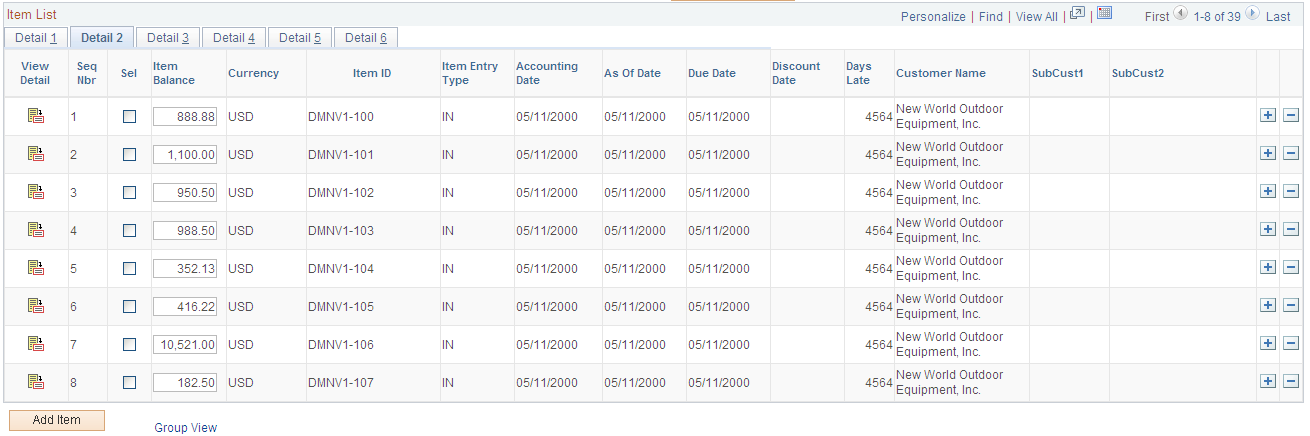Viewport: 1310px width, 436px height.
Task: Click the Add Item button
Action: coord(56,420)
